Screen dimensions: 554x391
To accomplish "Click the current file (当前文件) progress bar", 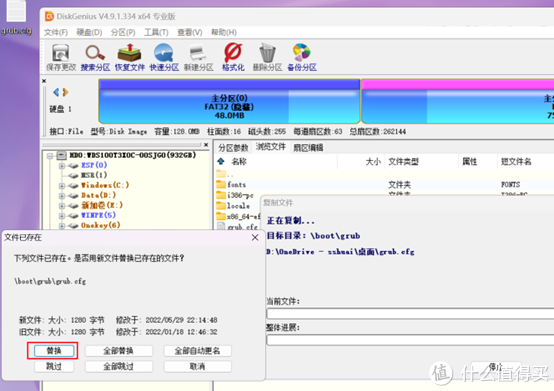I will click(410, 314).
